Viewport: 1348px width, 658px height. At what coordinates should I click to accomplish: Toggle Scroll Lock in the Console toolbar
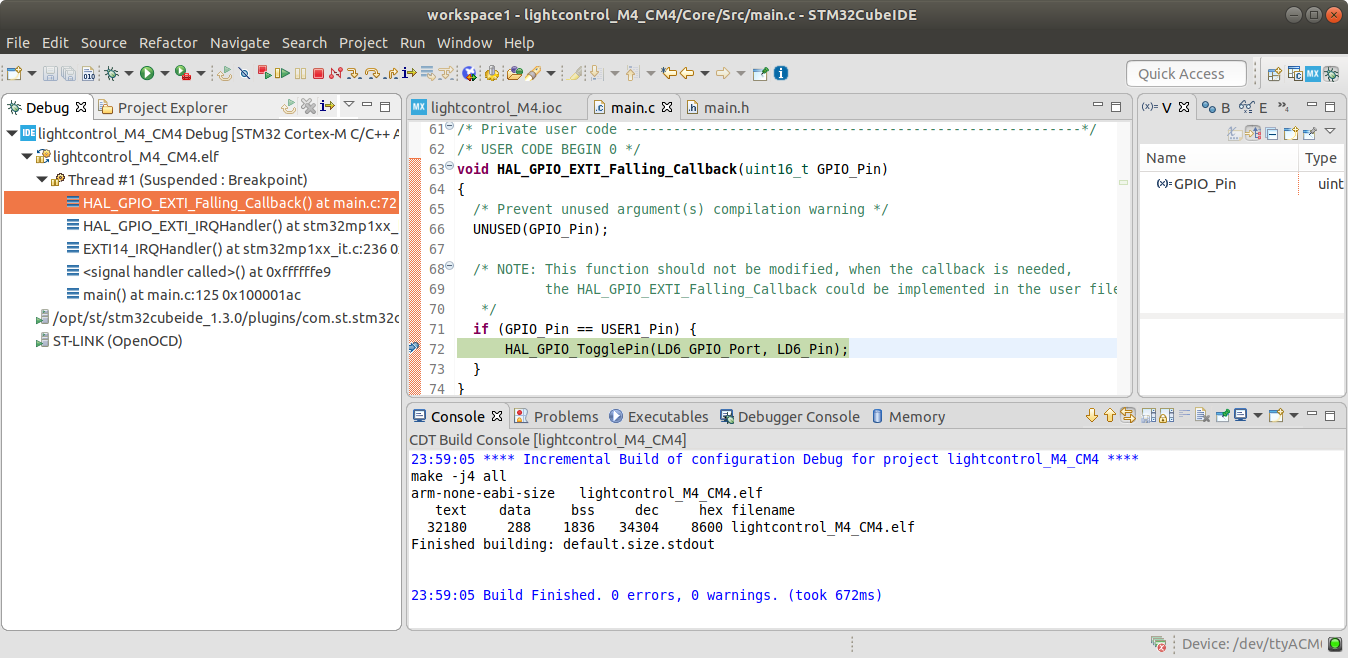tap(1166, 415)
